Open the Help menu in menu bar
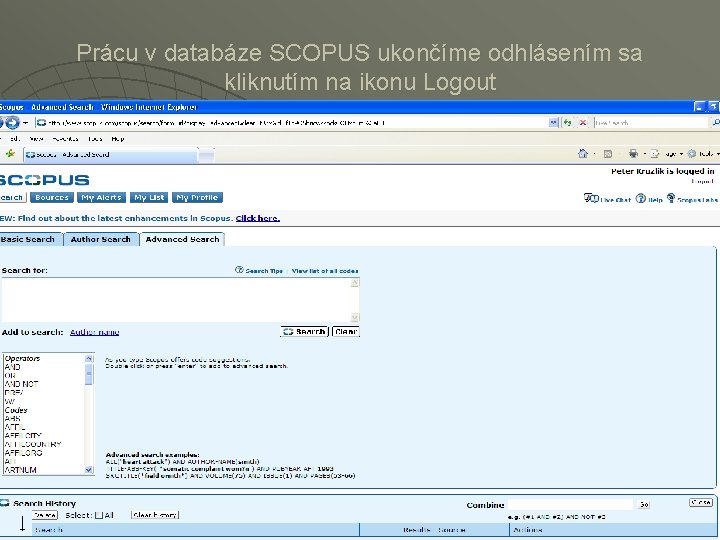The height and width of the screenshot is (540, 720). click(x=118, y=139)
